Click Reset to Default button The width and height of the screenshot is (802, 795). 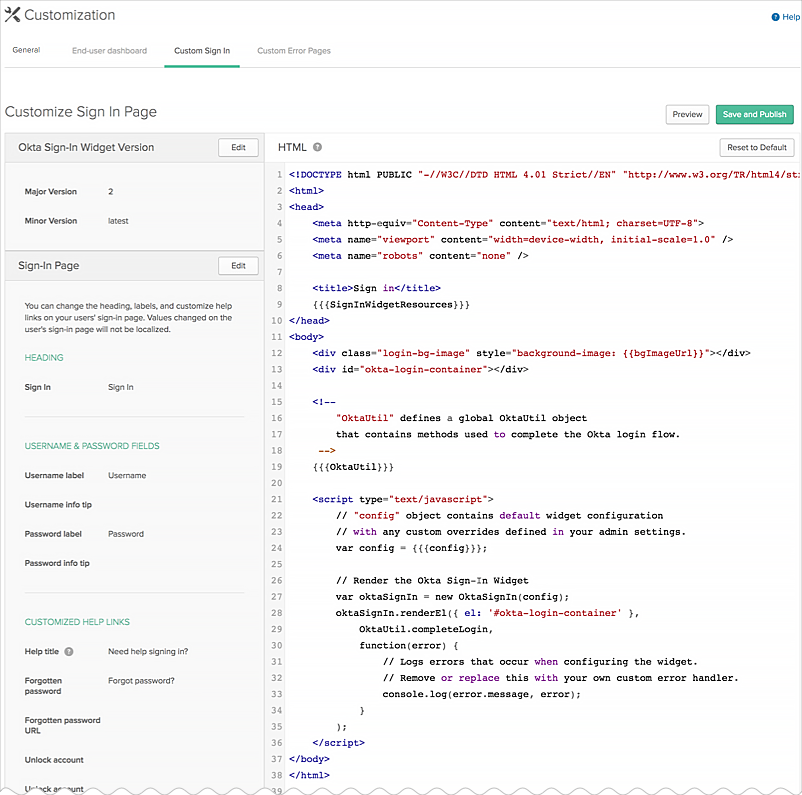[x=757, y=148]
